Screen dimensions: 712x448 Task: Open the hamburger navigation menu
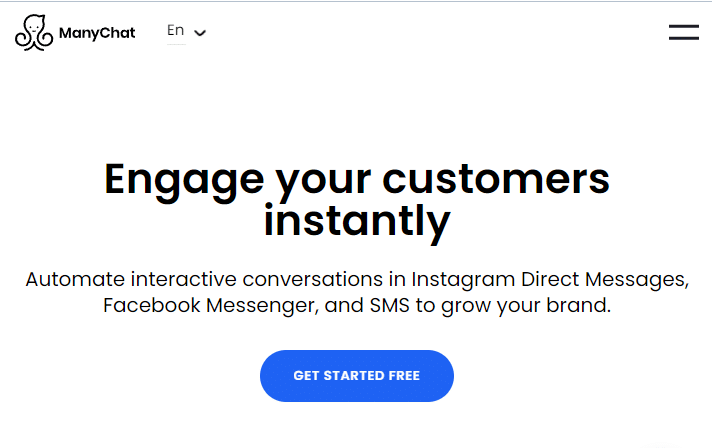click(x=683, y=32)
